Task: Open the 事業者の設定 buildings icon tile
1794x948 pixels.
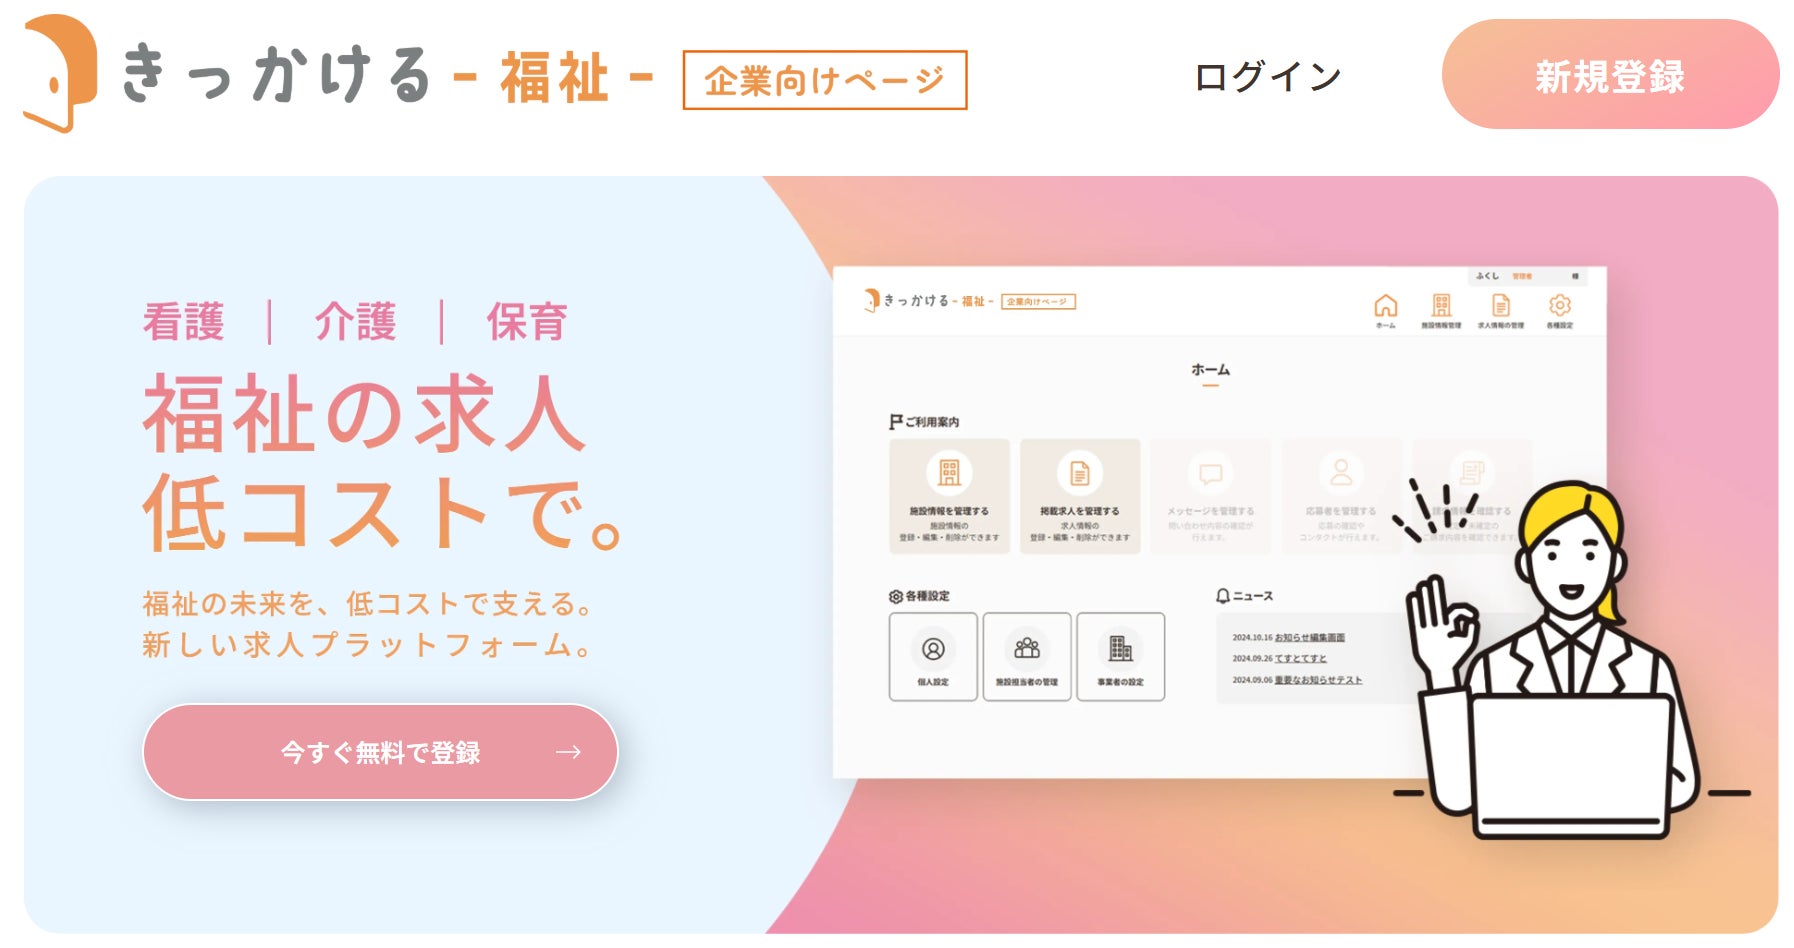Action: (1121, 657)
